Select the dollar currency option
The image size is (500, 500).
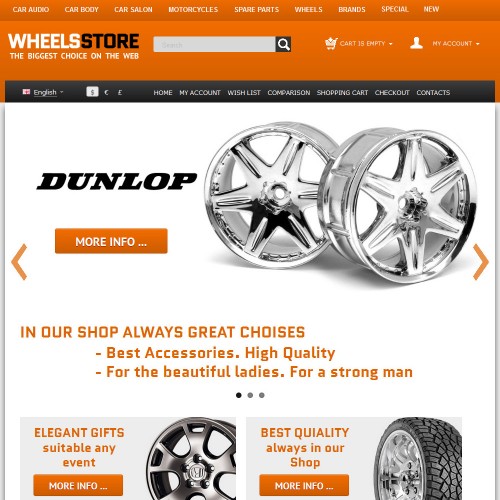pos(92,92)
